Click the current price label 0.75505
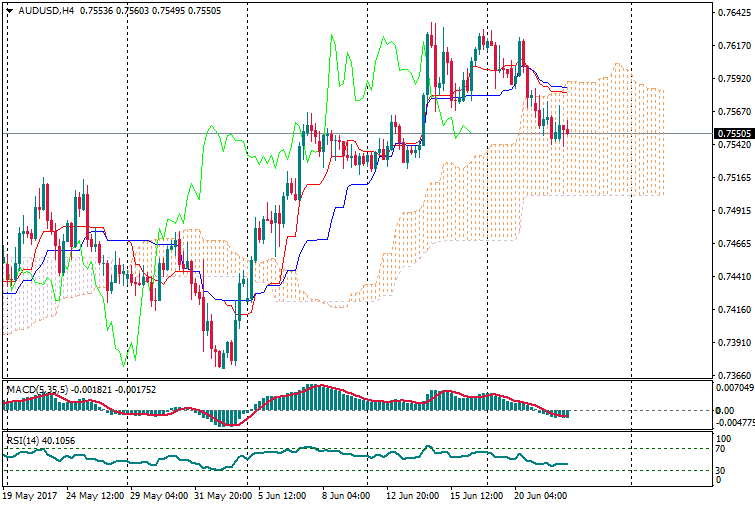The width and height of the screenshot is (755, 507). (733, 133)
